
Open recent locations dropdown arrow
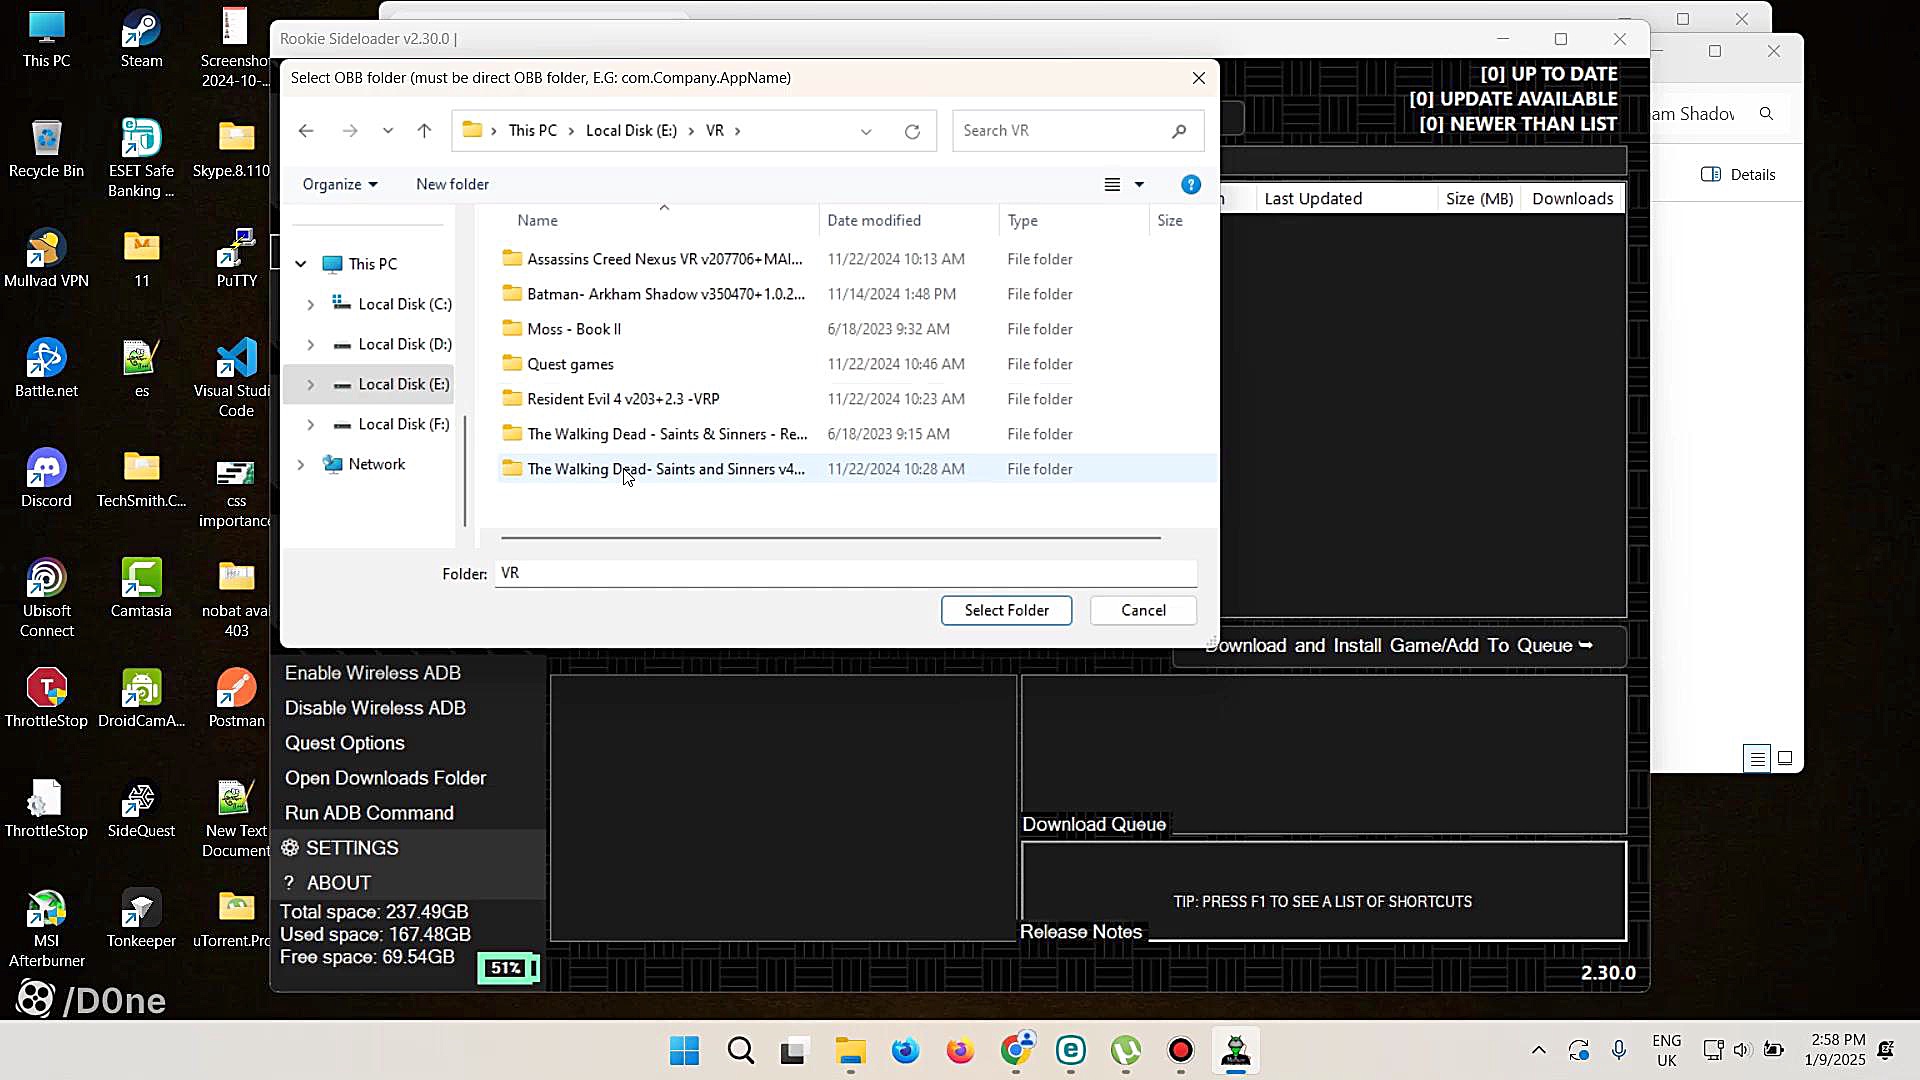[388, 131]
